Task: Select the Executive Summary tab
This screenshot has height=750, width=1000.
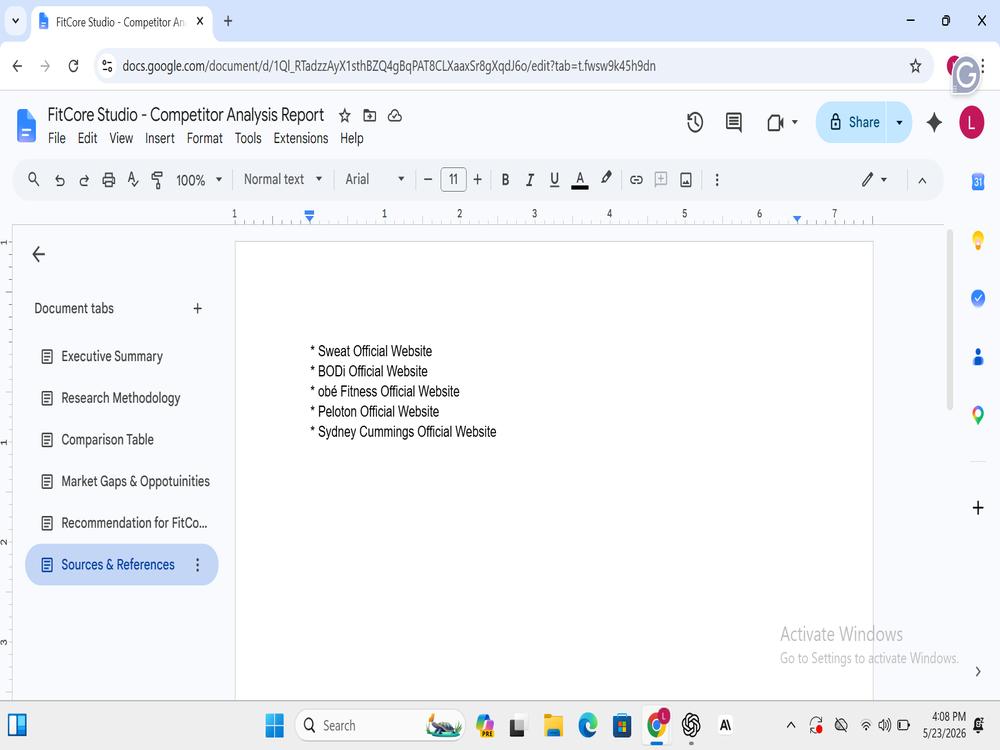Action: point(122,357)
